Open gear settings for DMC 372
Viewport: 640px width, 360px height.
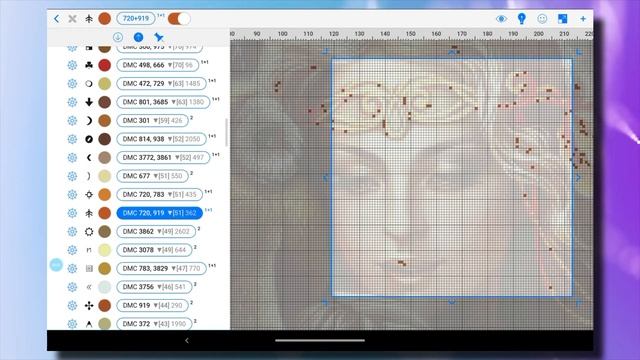click(x=72, y=324)
